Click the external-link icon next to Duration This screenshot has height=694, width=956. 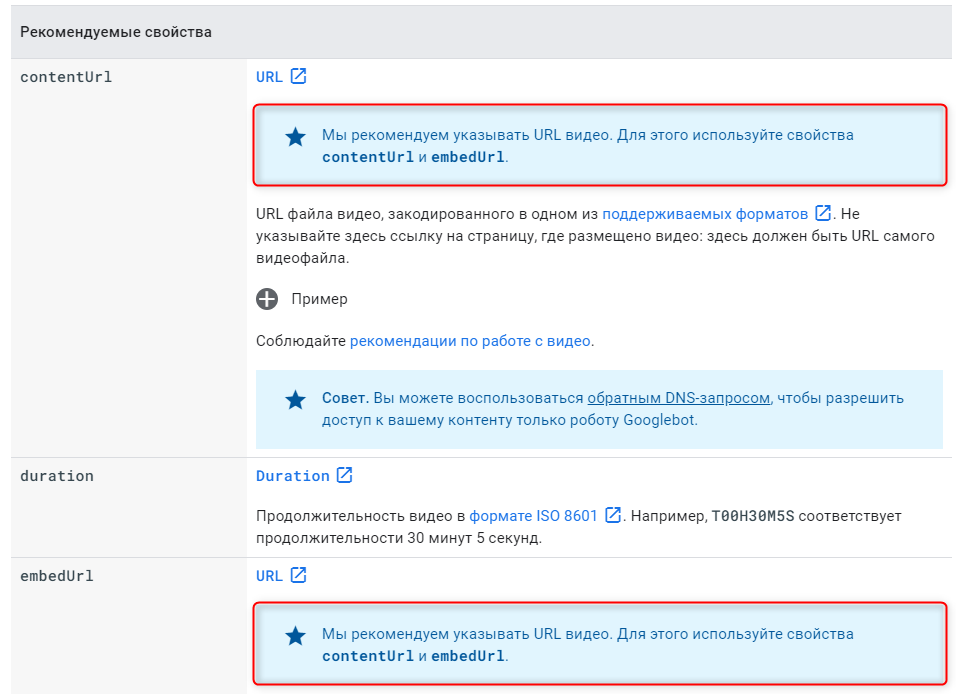(344, 475)
